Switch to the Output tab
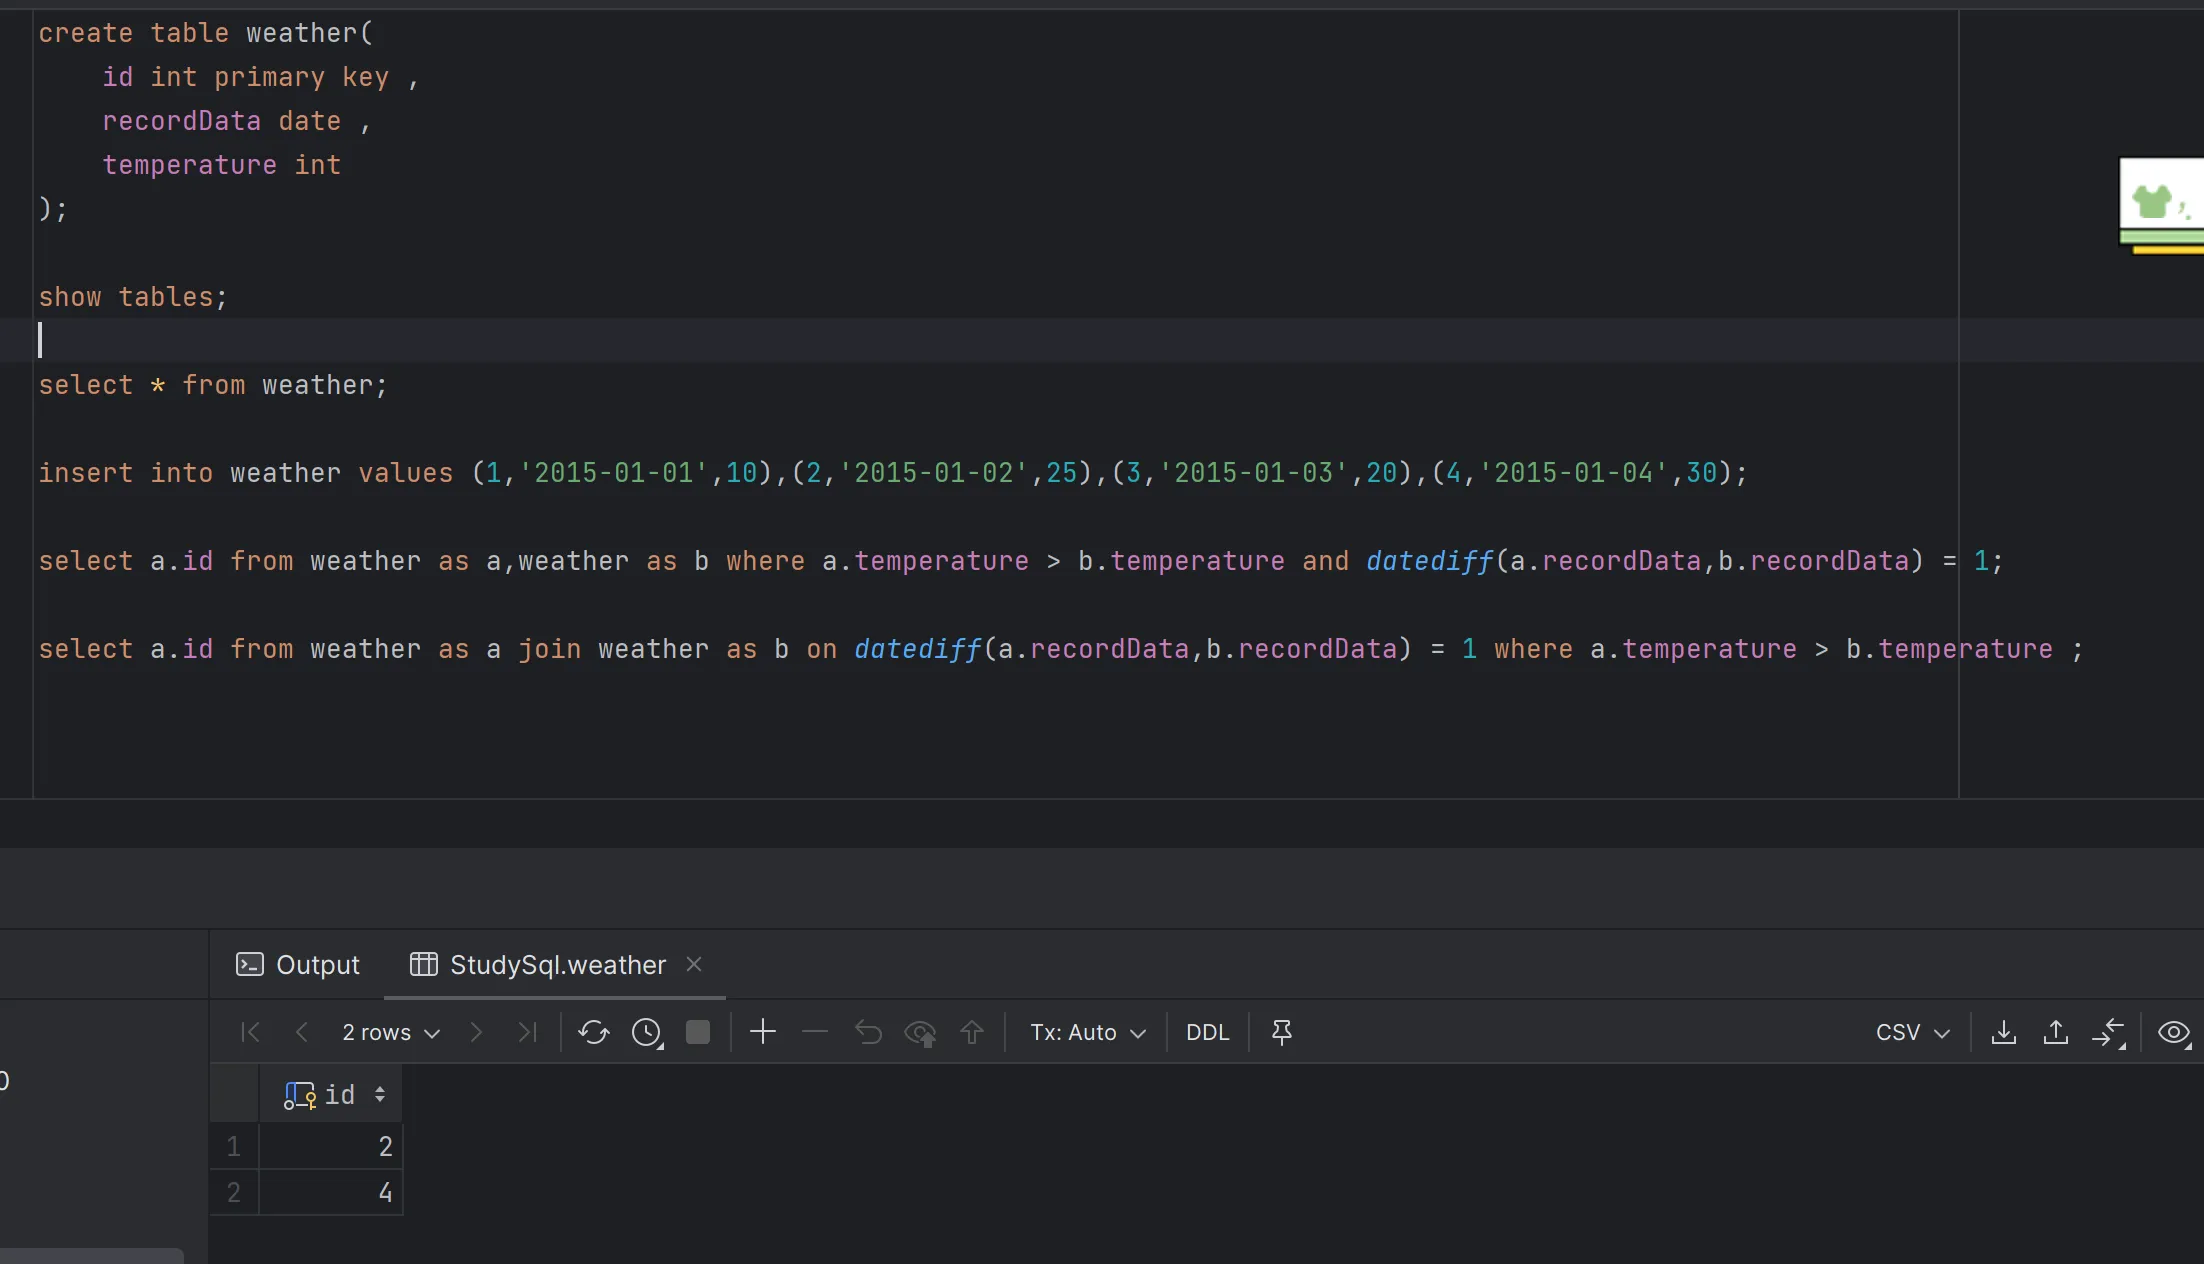Screen dimensions: 2204x1264 297,965
